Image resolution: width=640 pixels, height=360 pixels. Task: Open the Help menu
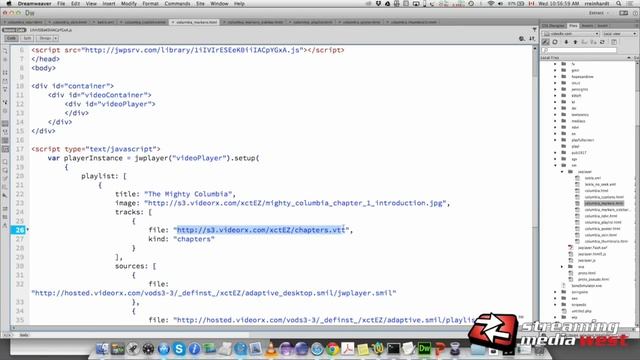pyautogui.click(x=239, y=4)
